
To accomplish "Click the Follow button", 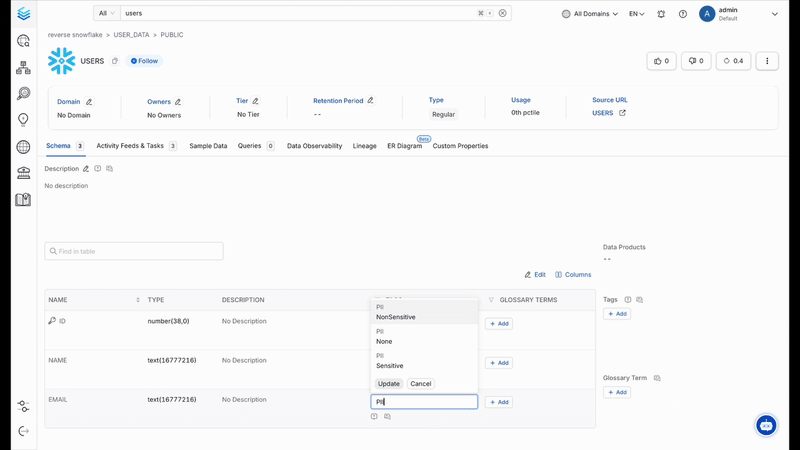I will tap(145, 61).
